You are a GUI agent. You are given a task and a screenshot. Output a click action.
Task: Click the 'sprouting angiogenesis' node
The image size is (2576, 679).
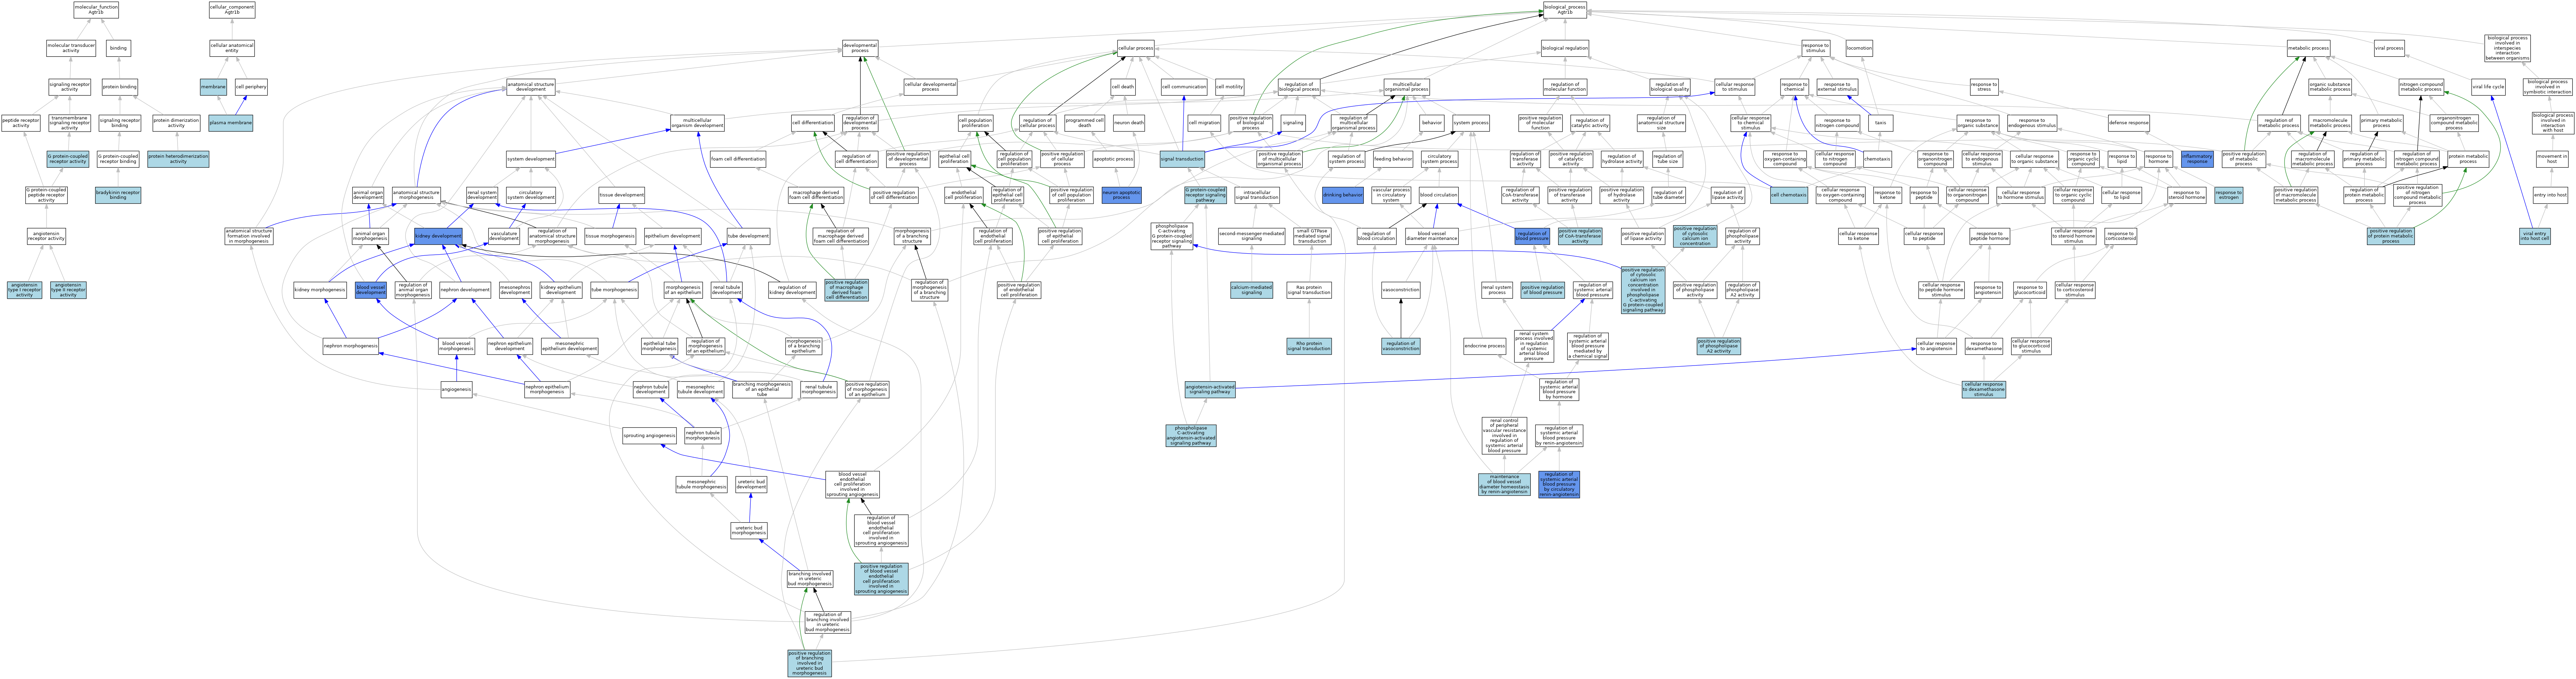[x=649, y=436]
